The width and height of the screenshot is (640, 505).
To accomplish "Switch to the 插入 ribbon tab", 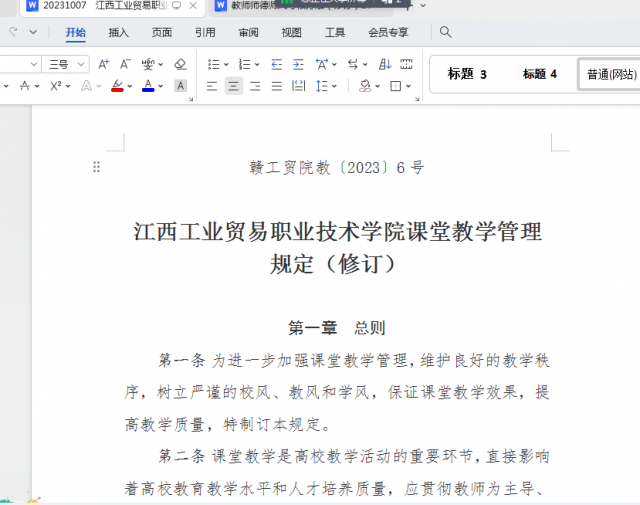I will [x=118, y=32].
